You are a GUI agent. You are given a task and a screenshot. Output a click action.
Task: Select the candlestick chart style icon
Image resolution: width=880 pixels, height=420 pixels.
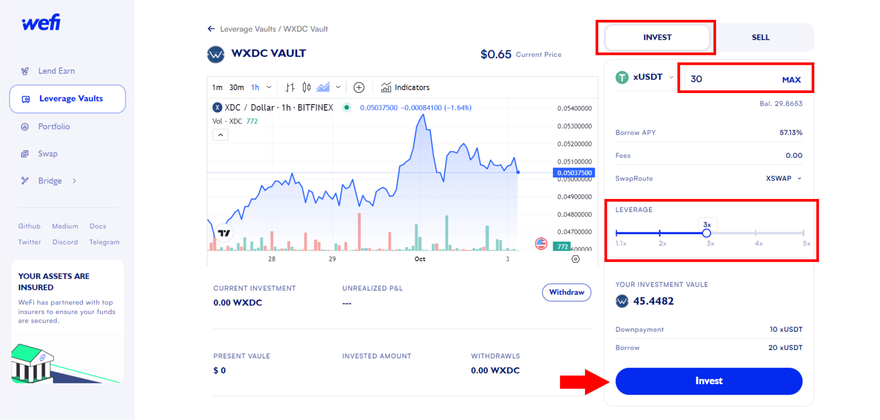[306, 88]
